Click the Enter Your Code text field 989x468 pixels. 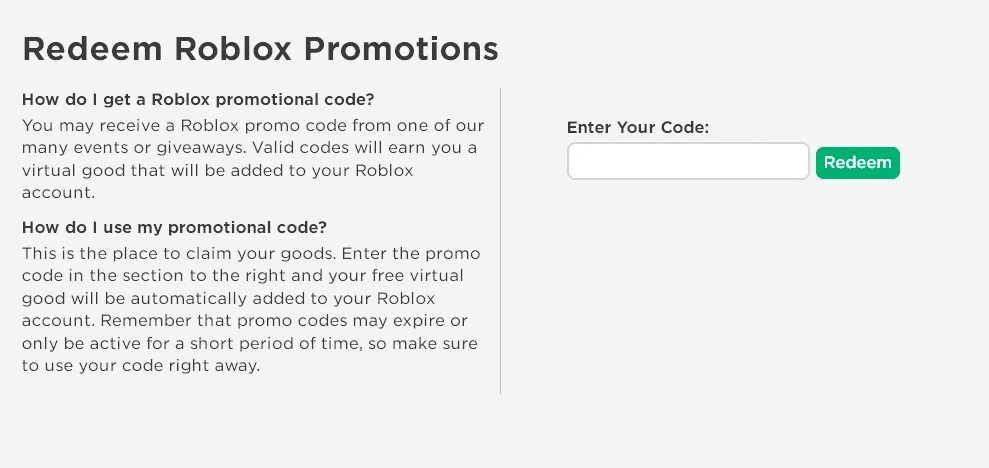click(x=687, y=161)
